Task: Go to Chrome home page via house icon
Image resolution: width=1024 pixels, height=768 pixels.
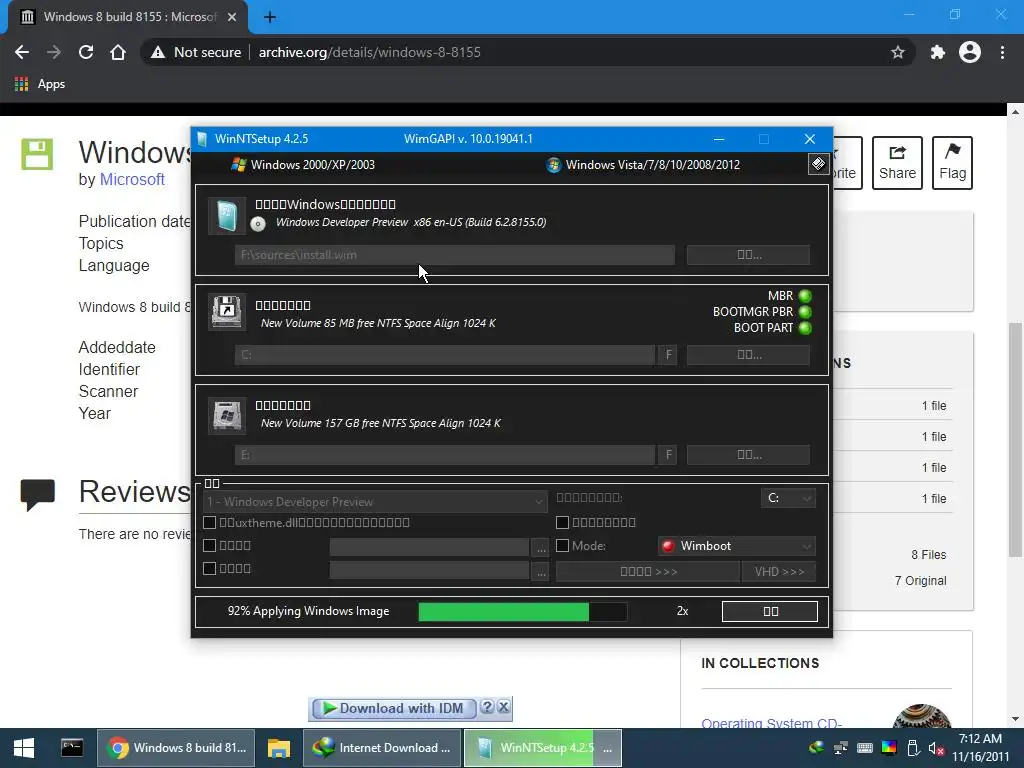Action: pyautogui.click(x=118, y=52)
